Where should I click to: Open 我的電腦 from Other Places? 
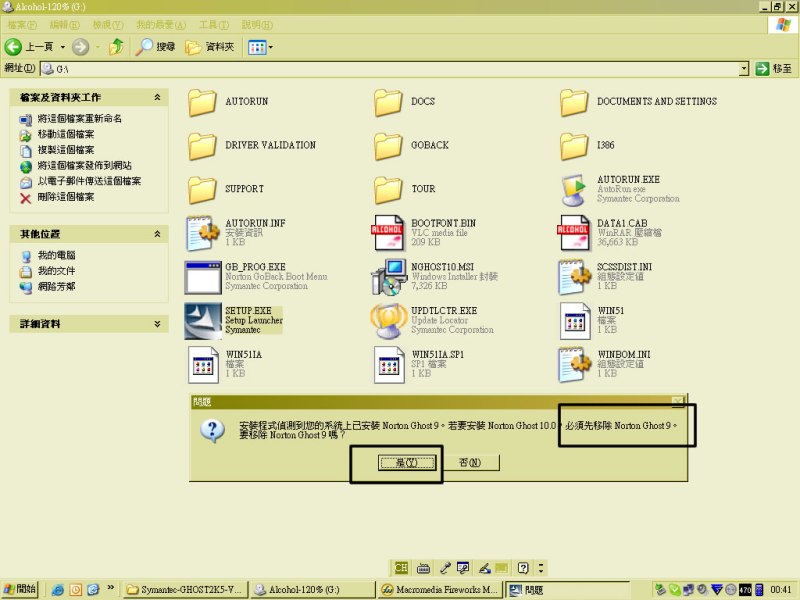[56, 255]
